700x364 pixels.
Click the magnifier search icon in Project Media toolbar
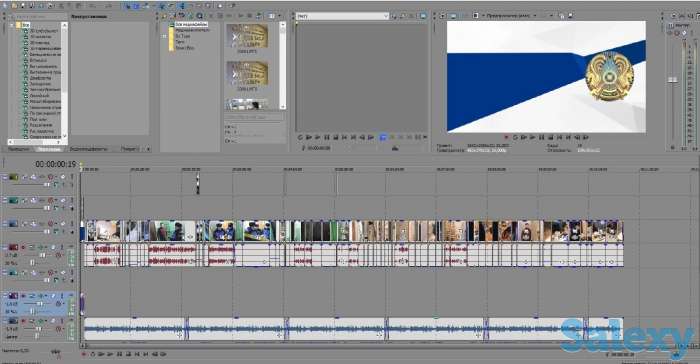tap(199, 16)
